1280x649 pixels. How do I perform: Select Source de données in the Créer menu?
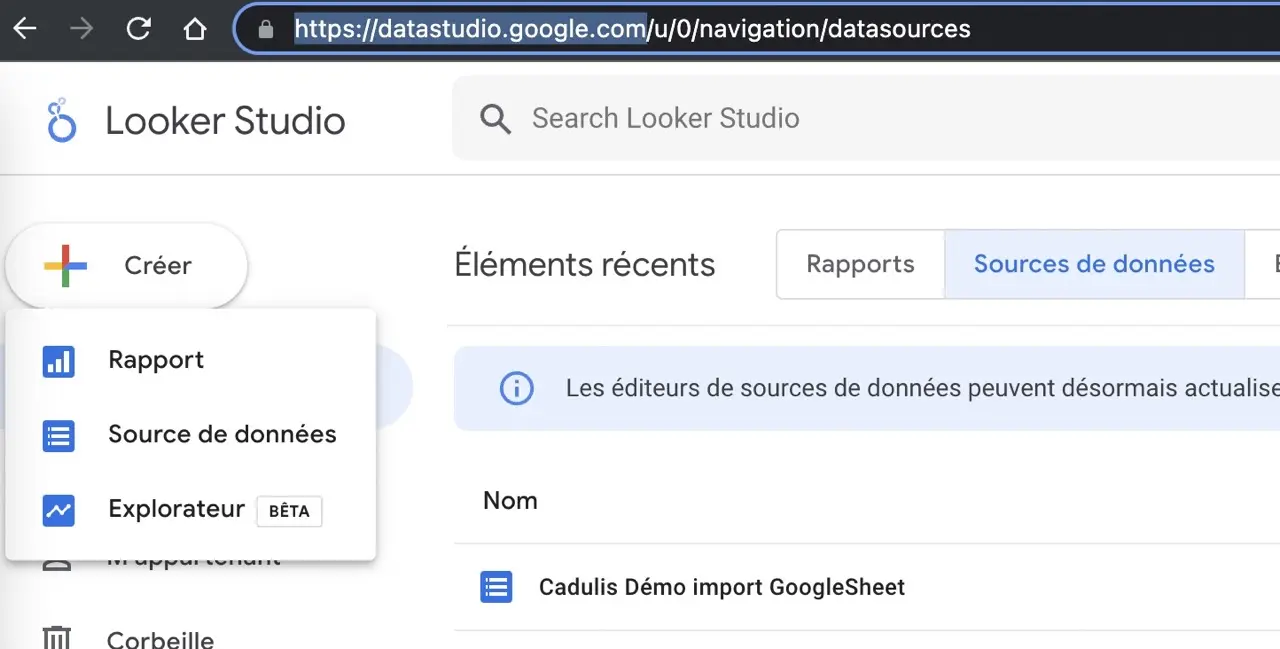221,435
